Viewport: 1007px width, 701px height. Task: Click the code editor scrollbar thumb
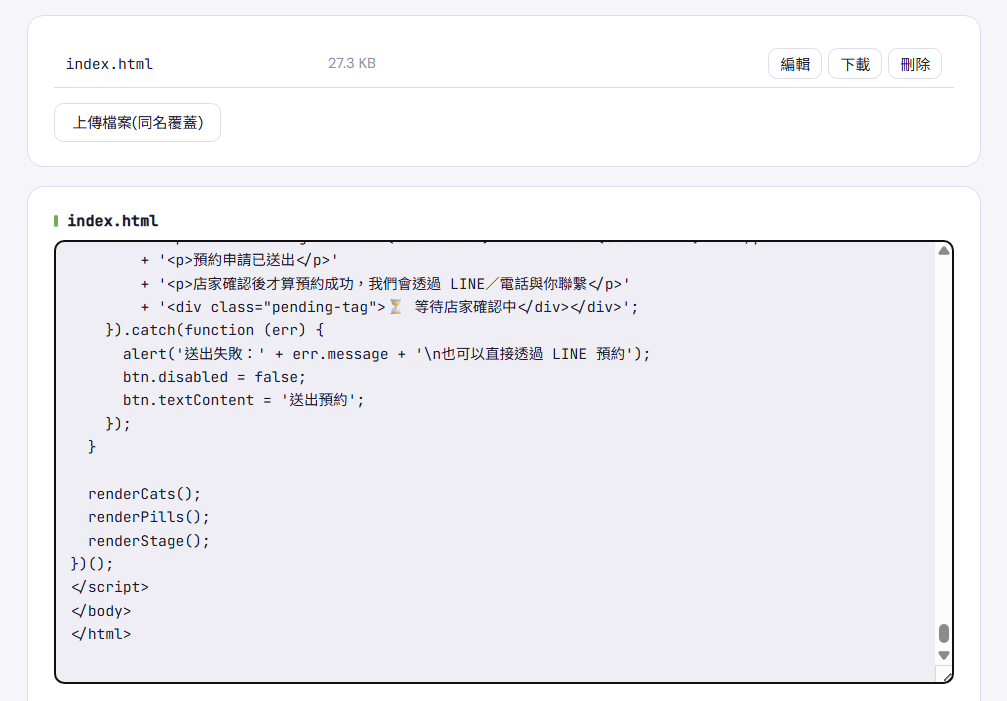click(x=943, y=633)
